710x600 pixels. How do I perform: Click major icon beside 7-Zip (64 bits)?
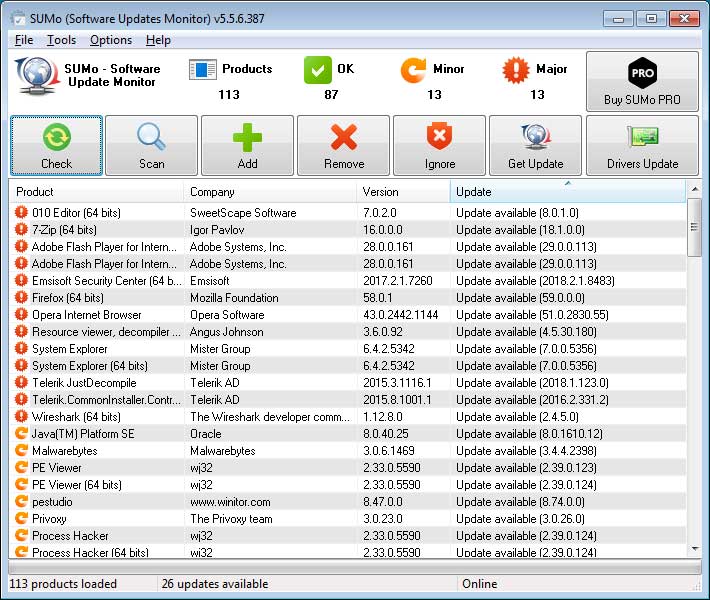21,230
